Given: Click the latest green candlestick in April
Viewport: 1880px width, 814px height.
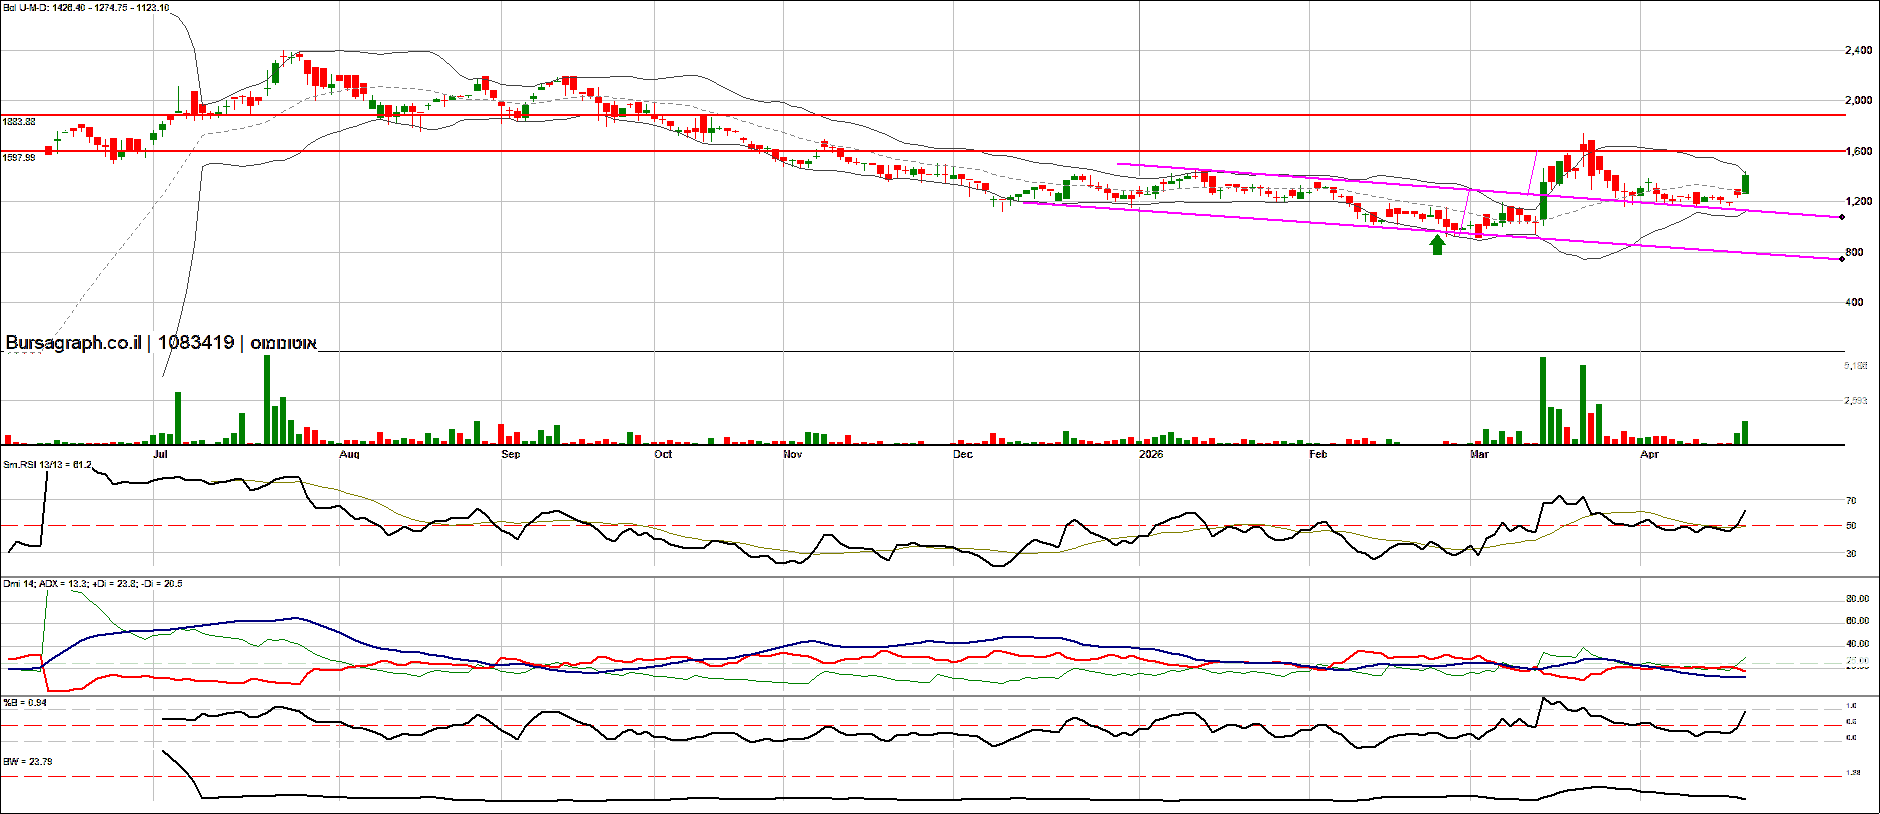Looking at the screenshot, I should [x=1745, y=184].
